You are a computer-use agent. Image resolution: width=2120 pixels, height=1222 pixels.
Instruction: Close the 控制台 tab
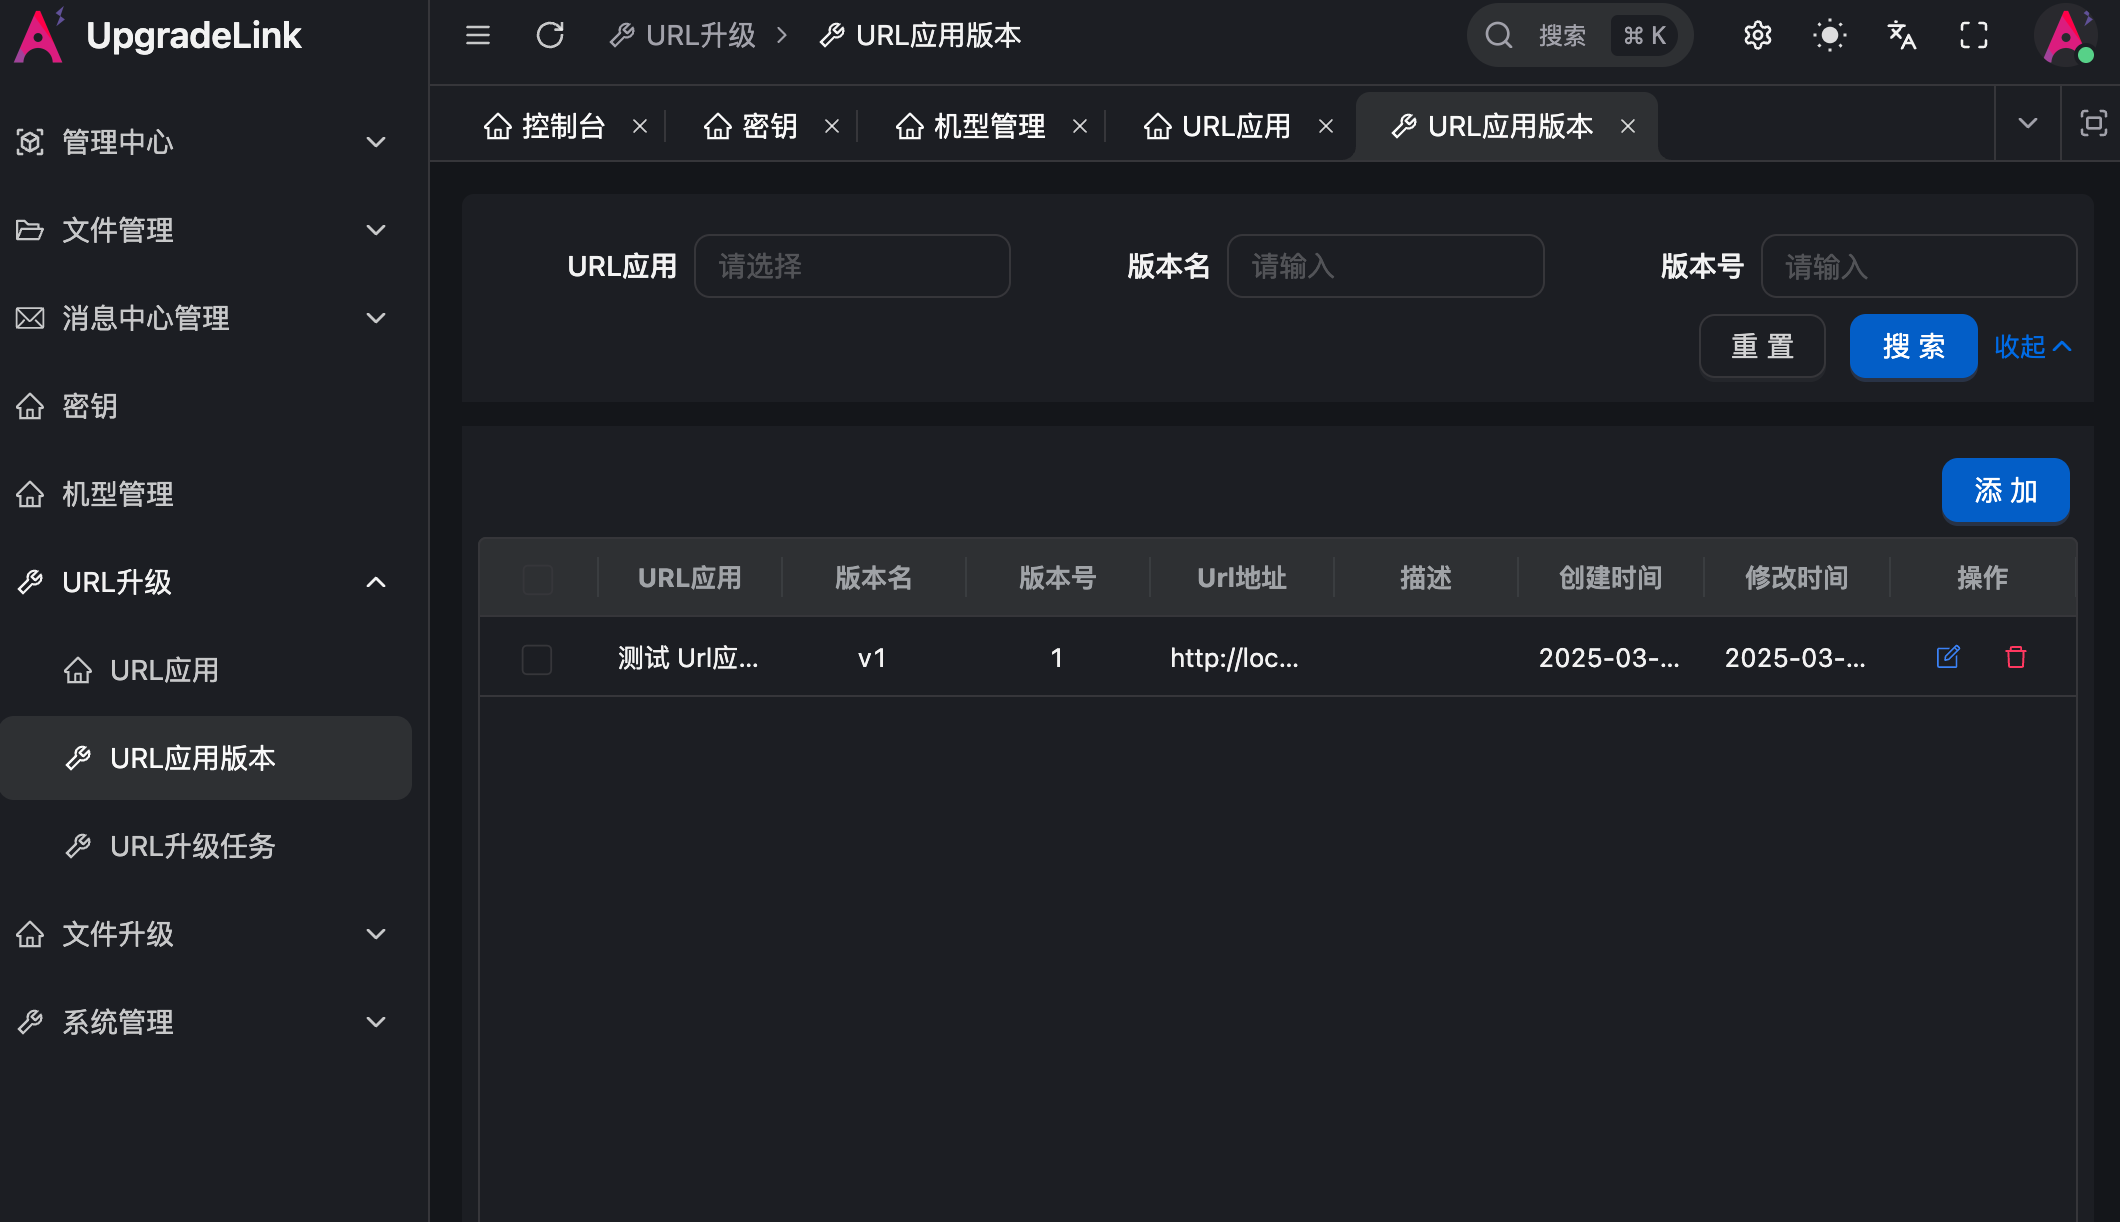[x=640, y=126]
